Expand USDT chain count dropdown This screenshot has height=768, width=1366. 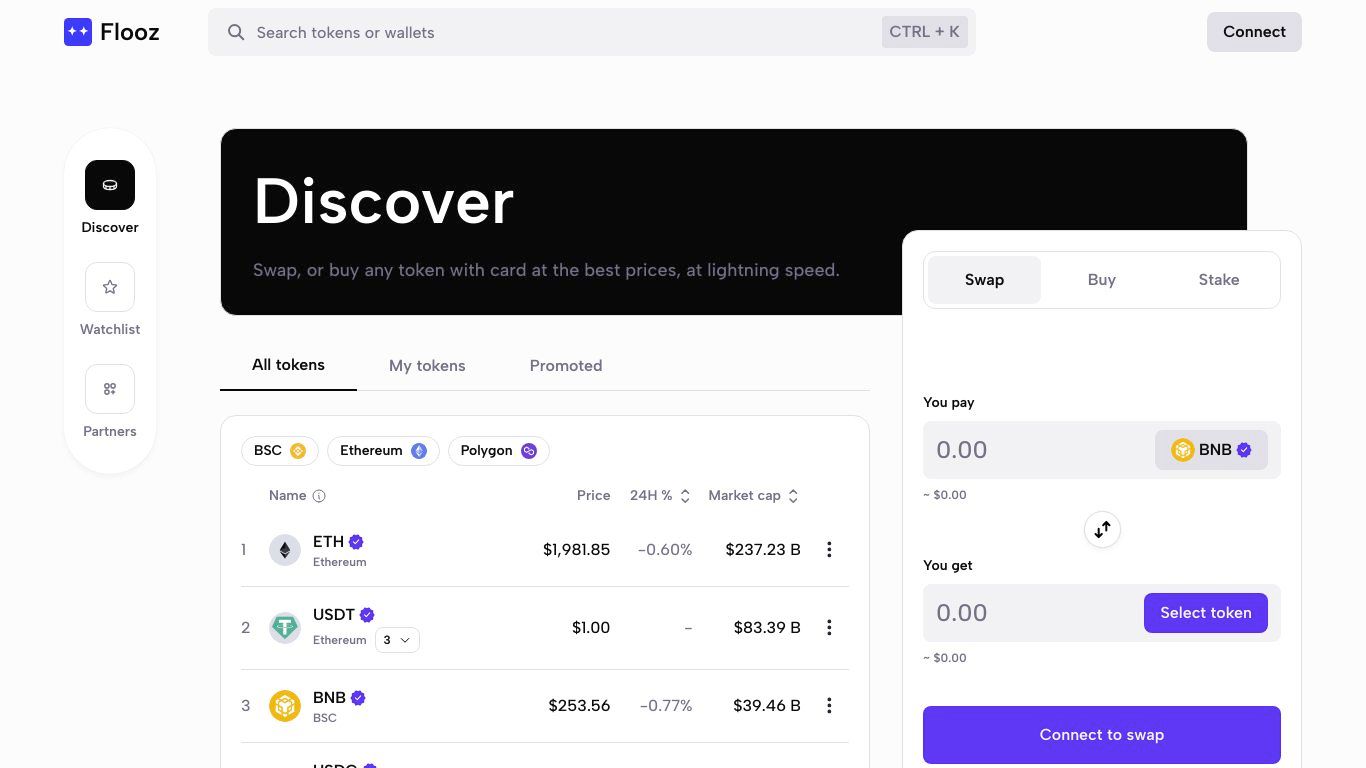coord(397,640)
